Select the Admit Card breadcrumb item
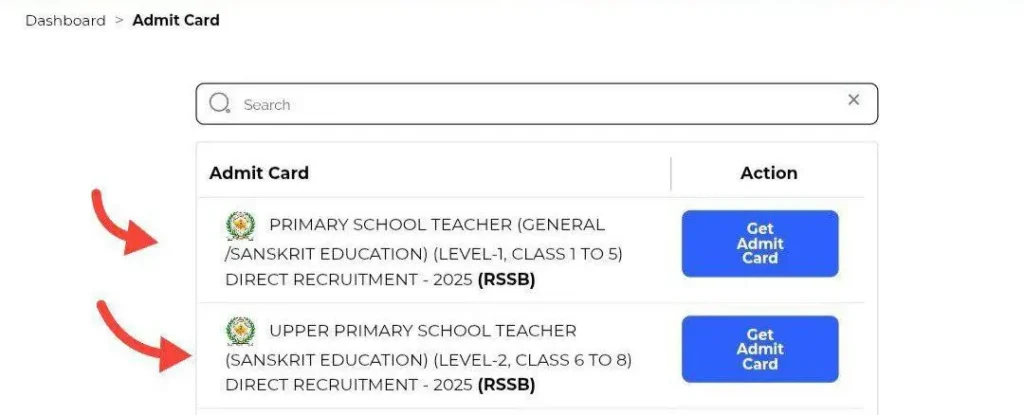Screen dimensions: 1024x415 click(176, 21)
